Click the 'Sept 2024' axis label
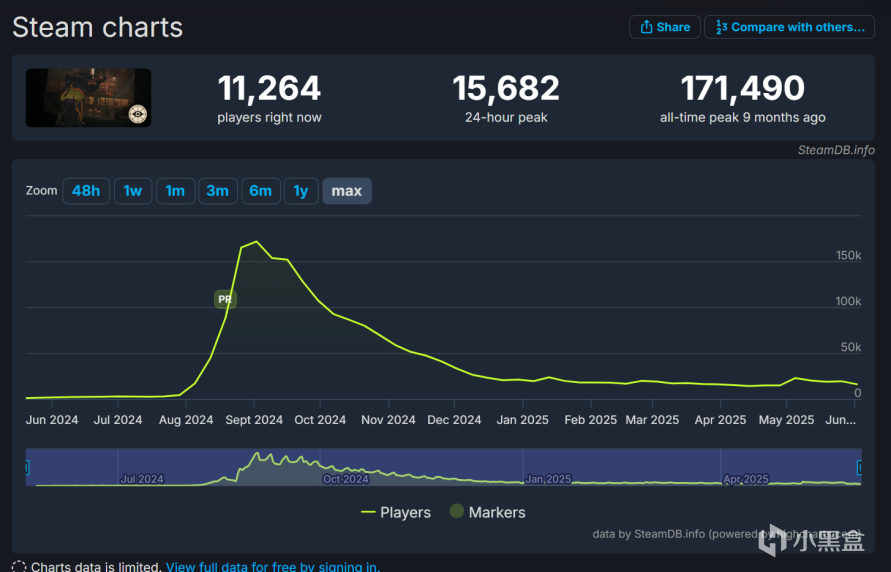This screenshot has width=891, height=572. (254, 420)
